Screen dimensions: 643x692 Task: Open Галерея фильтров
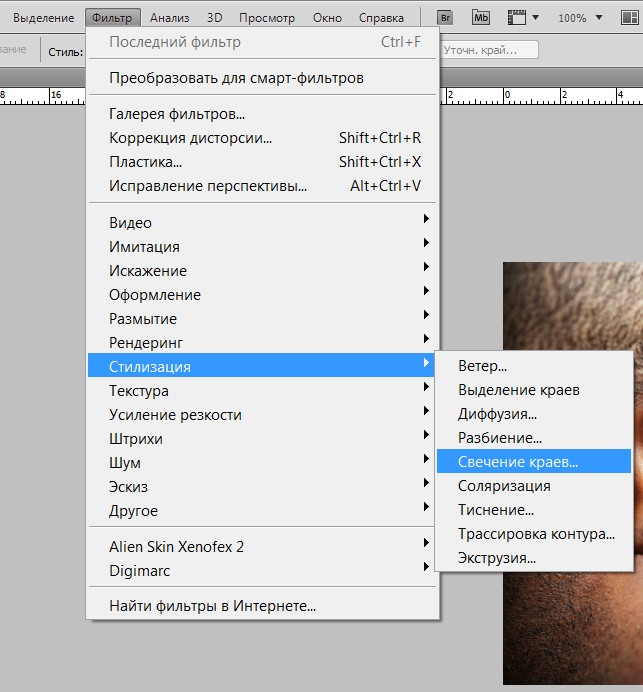263,114
